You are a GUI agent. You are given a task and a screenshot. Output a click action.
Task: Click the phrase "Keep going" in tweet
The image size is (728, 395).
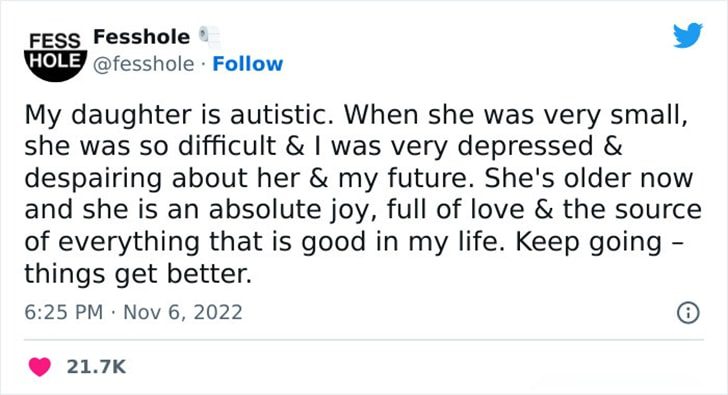coord(589,242)
